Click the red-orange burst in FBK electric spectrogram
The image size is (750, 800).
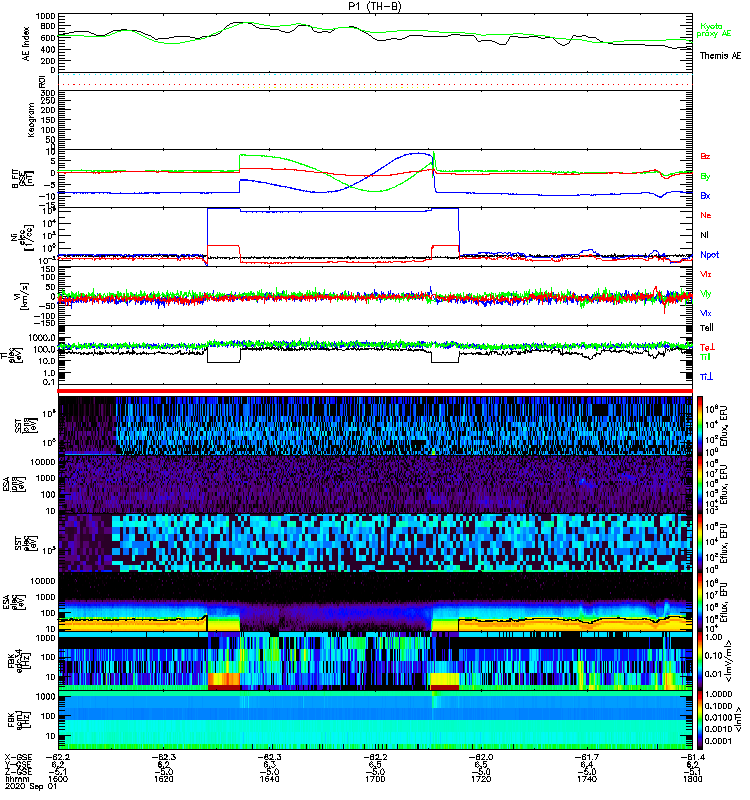pos(224,680)
